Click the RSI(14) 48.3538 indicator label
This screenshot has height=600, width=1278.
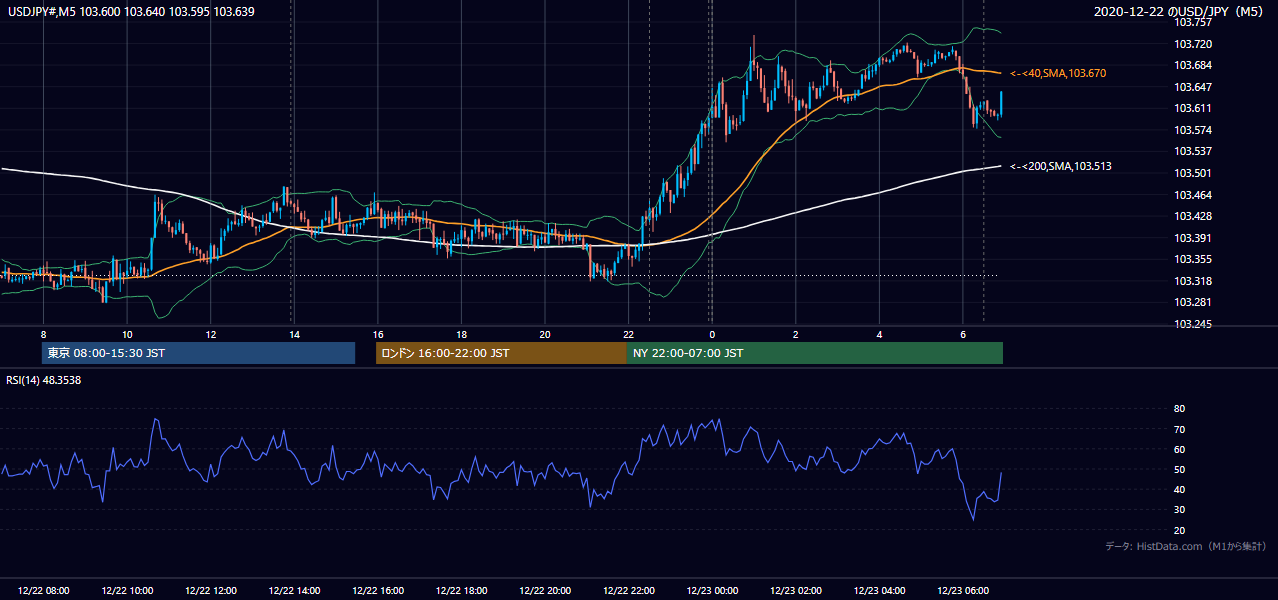tap(44, 380)
